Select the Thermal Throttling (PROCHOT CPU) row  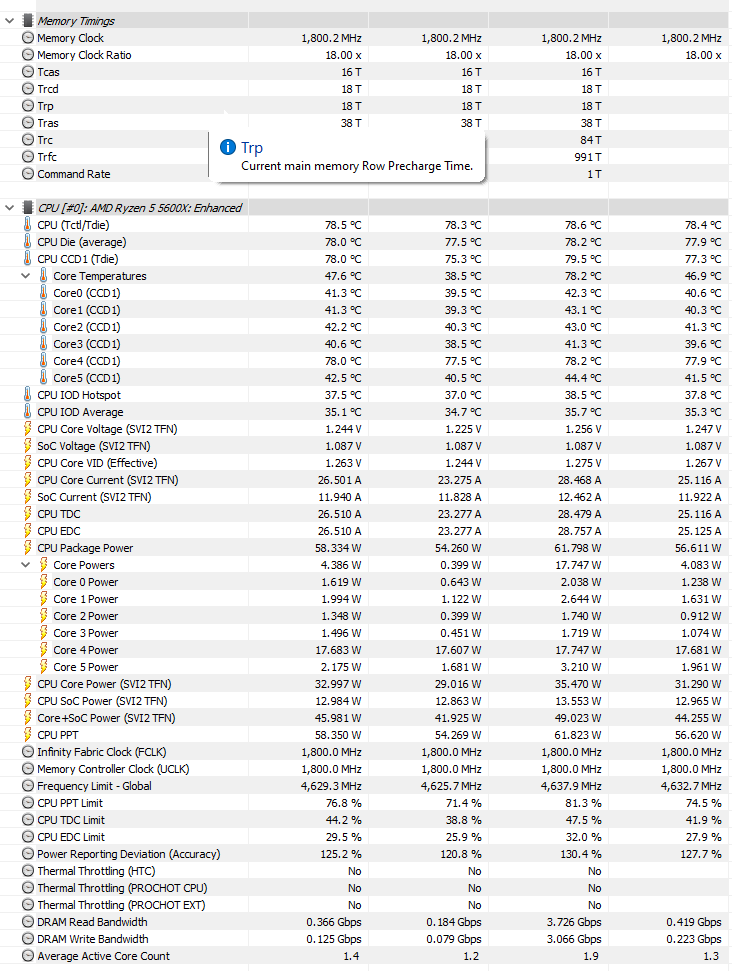point(366,887)
